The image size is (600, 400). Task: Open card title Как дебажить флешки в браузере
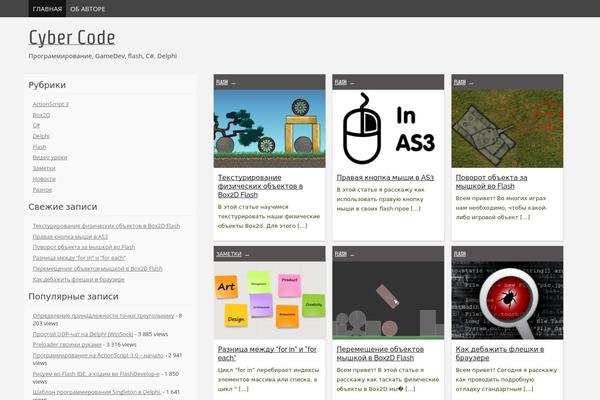click(x=500, y=354)
